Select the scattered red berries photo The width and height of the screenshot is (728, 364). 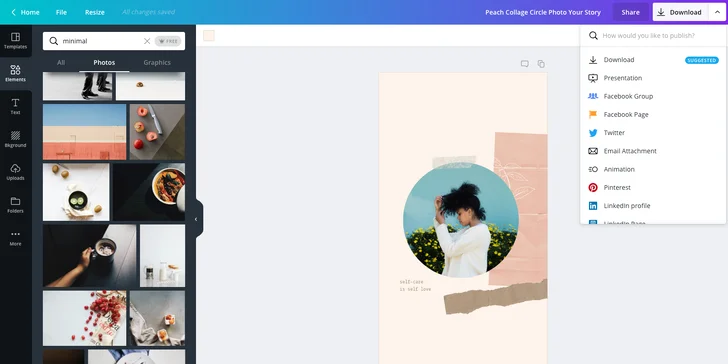tap(84, 318)
